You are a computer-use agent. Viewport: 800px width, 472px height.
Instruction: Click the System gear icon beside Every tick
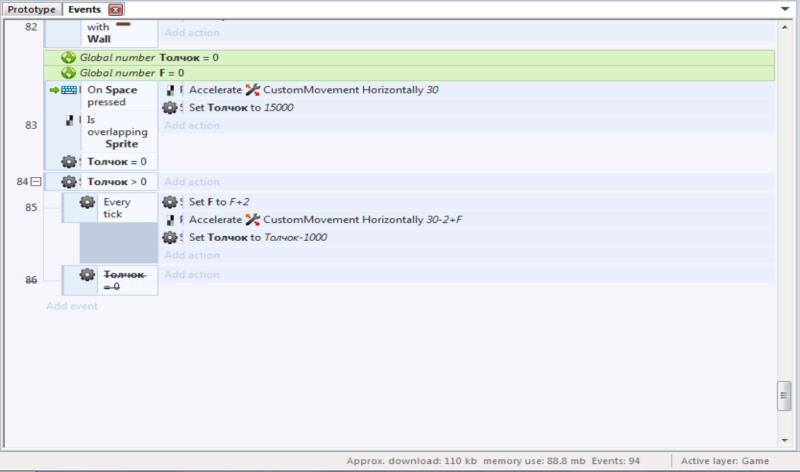(x=87, y=202)
